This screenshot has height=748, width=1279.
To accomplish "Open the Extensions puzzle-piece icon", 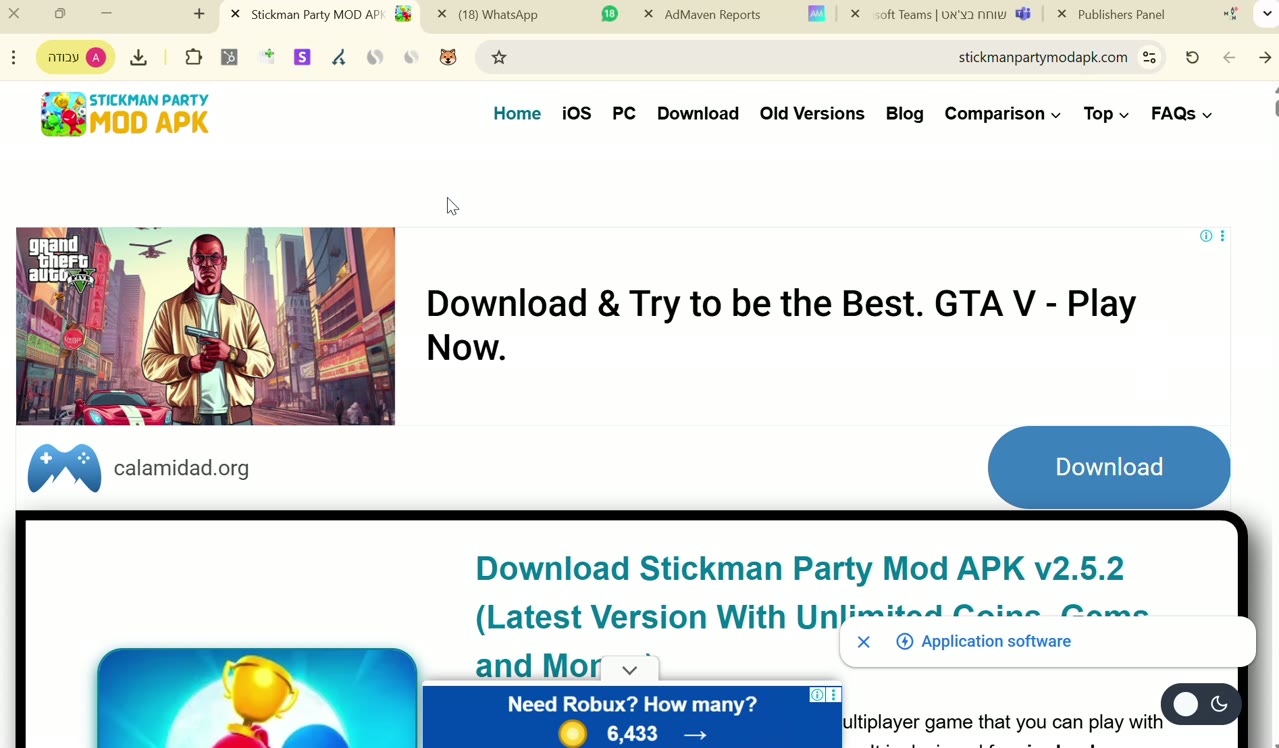I will (194, 58).
